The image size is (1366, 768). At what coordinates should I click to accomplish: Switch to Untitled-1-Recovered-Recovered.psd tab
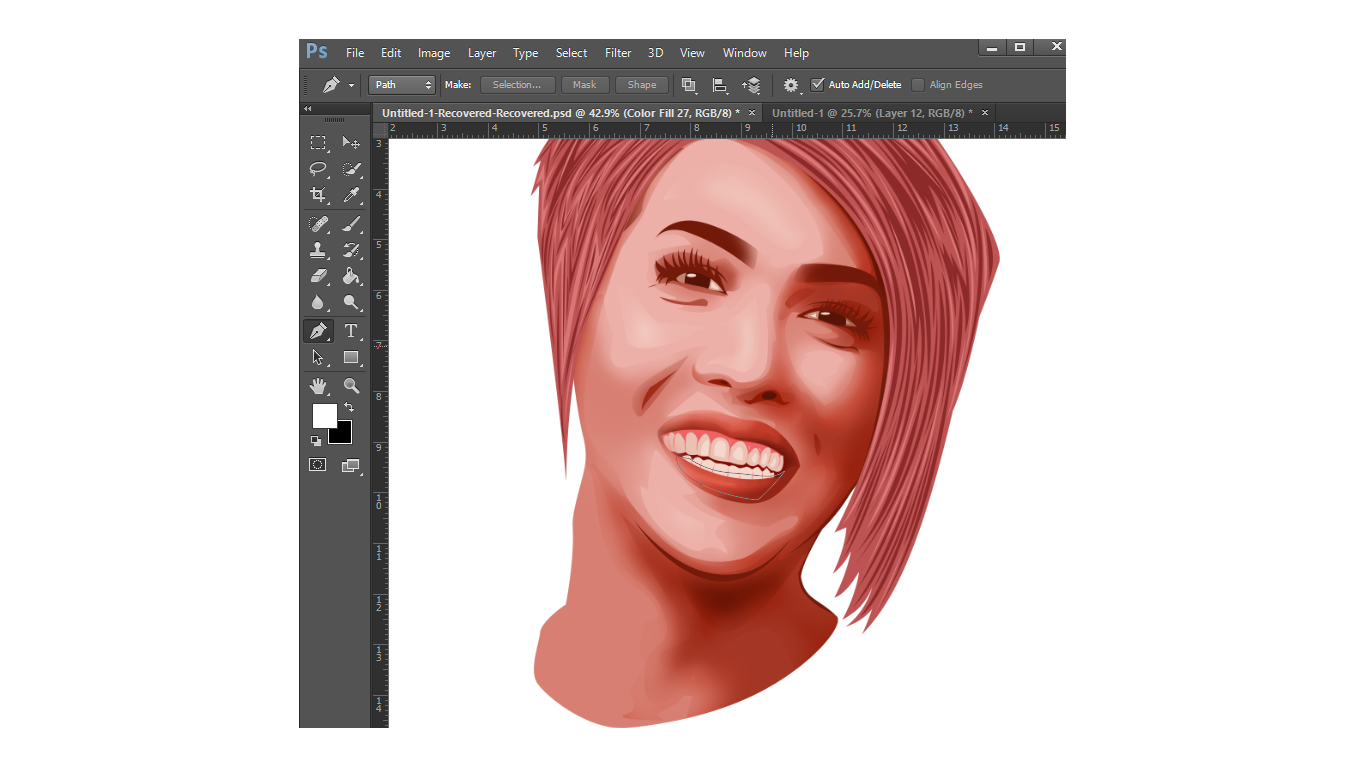560,113
